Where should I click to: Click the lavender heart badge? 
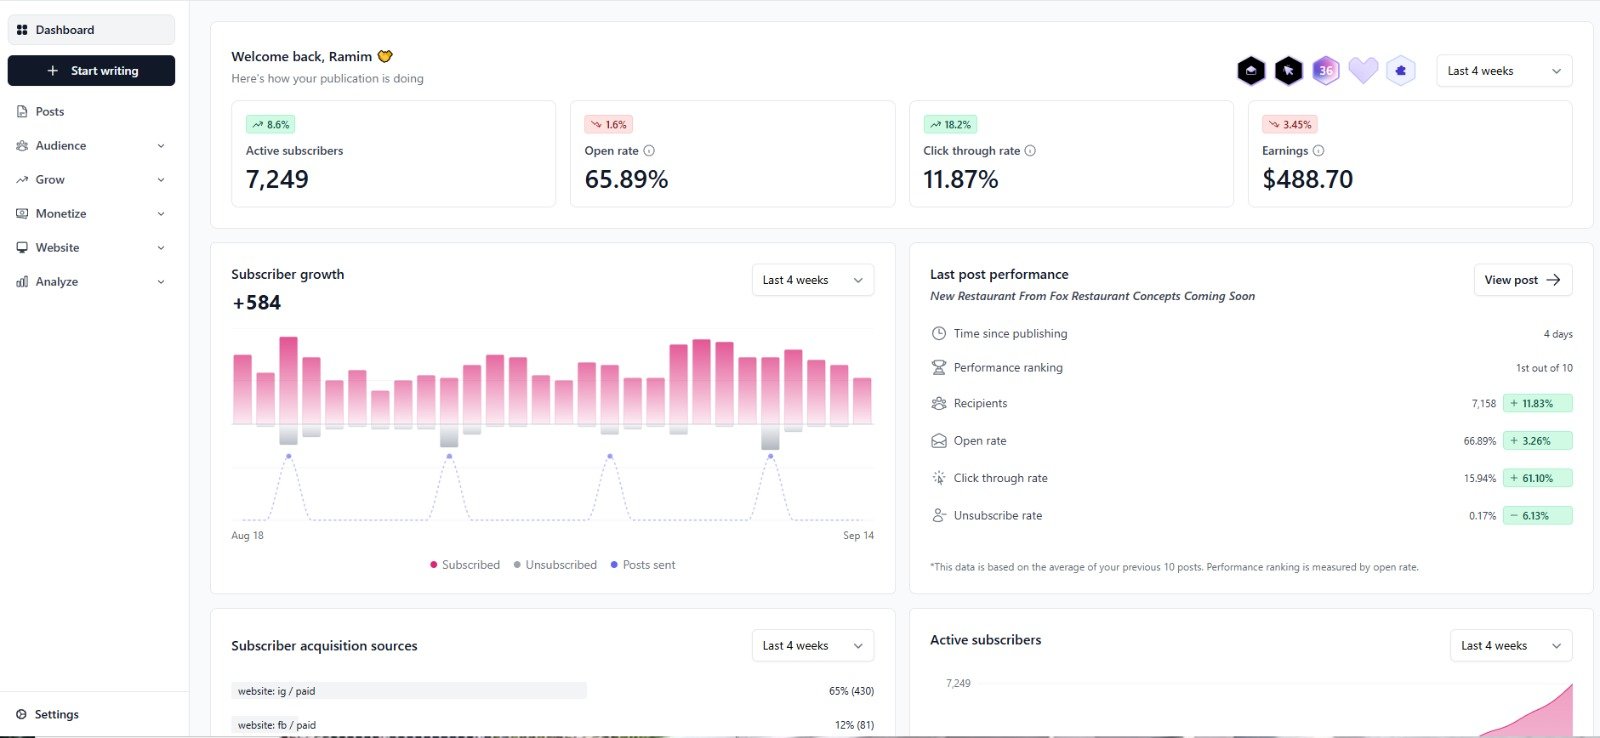point(1363,70)
